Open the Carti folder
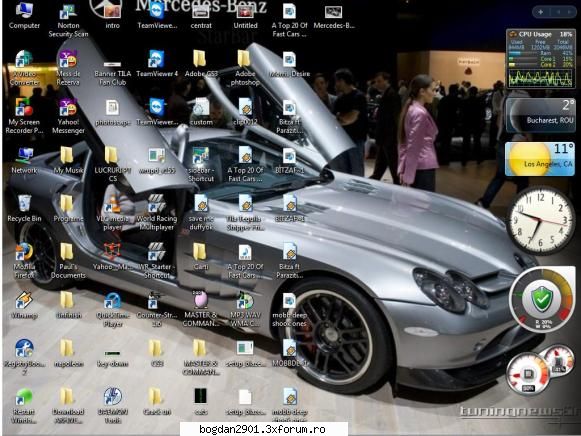The width and height of the screenshot is (581, 436). click(x=201, y=257)
